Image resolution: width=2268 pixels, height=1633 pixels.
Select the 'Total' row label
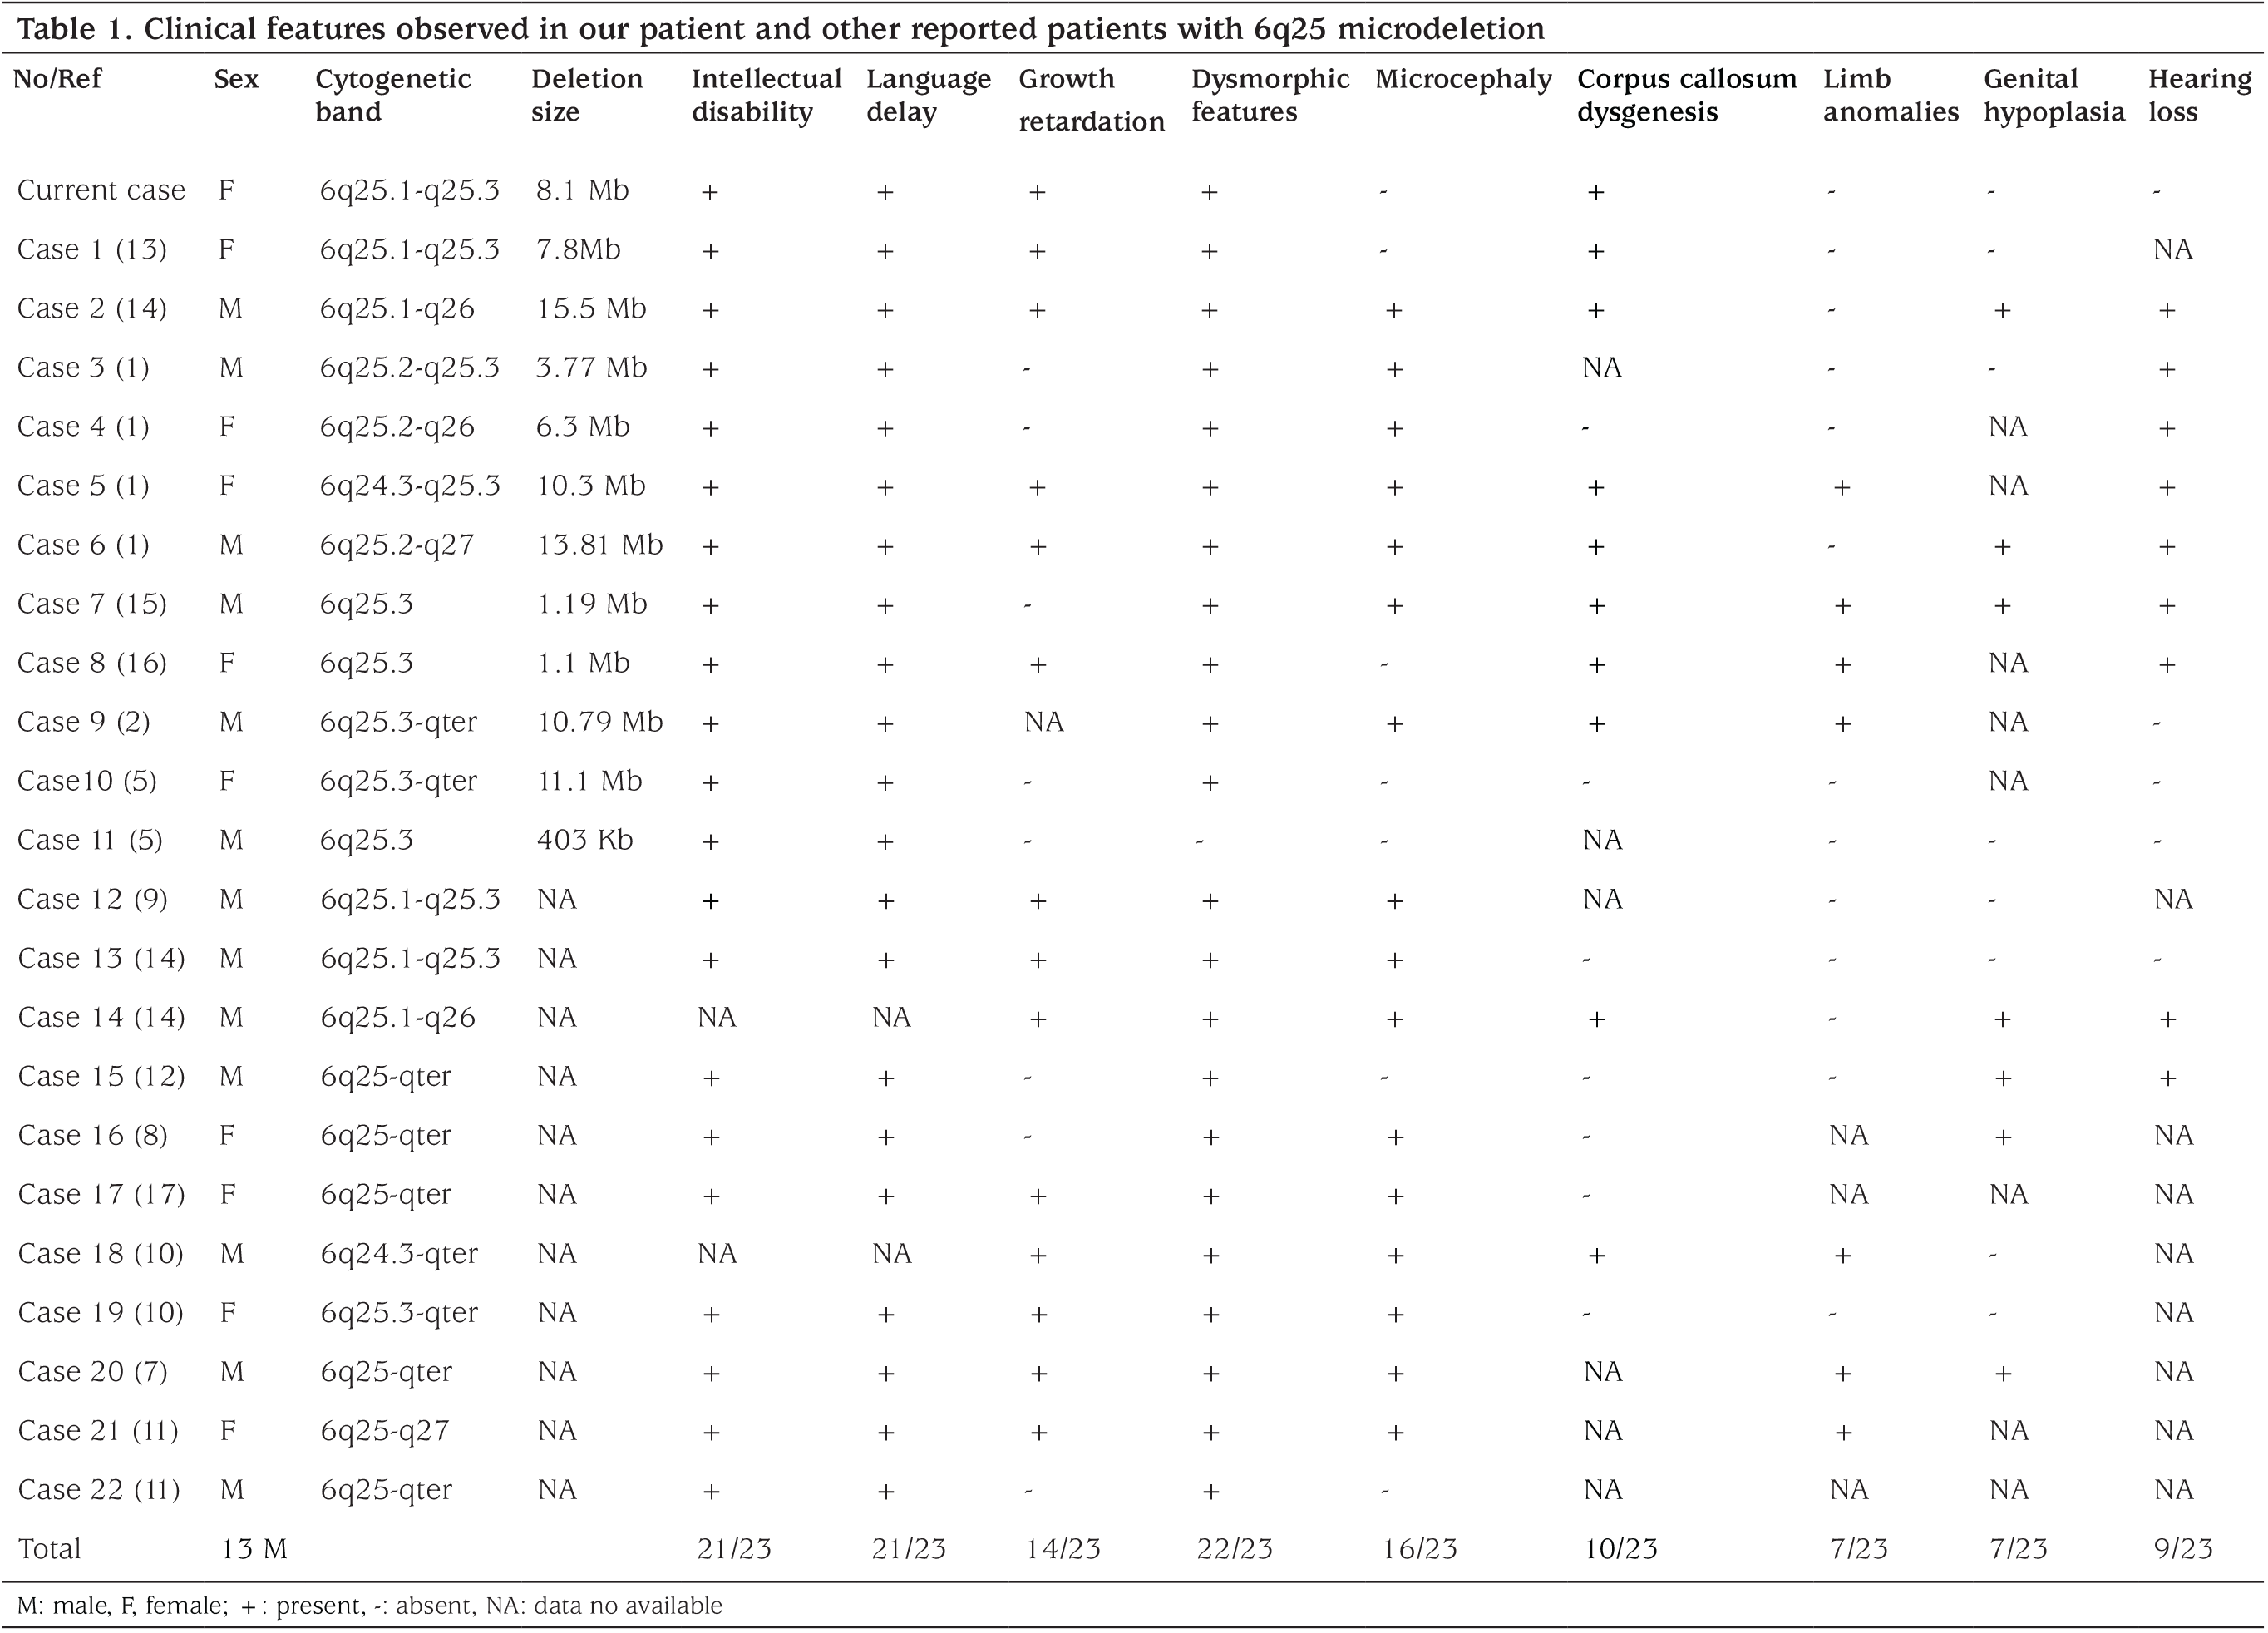tap(49, 1548)
